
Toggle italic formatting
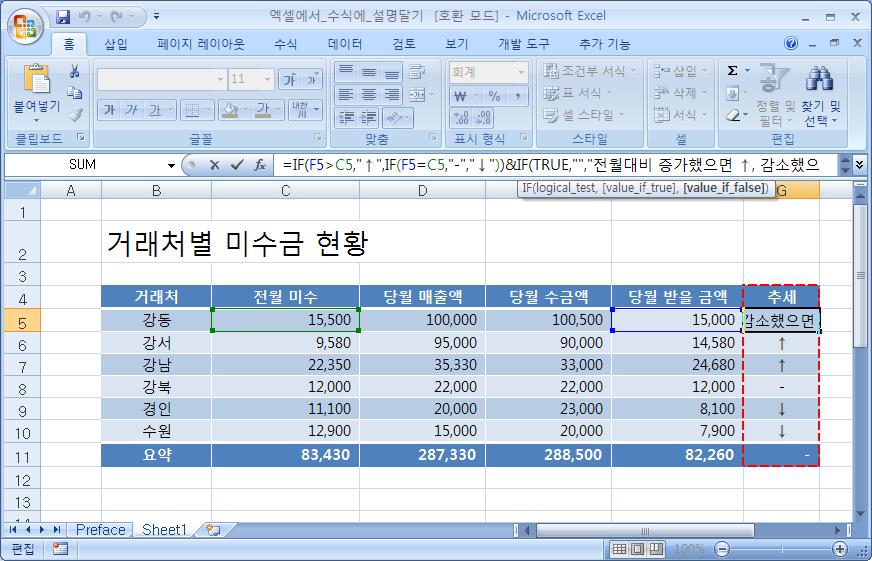click(x=132, y=110)
